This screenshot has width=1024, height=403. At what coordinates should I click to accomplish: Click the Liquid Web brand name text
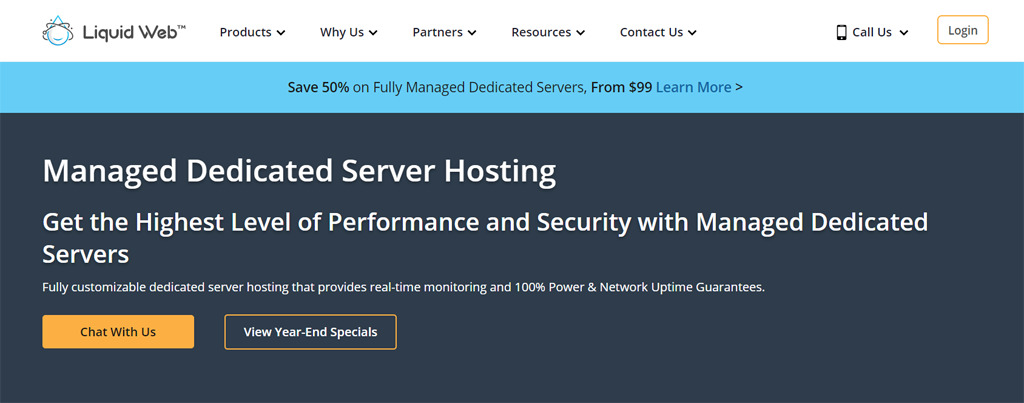coord(134,31)
